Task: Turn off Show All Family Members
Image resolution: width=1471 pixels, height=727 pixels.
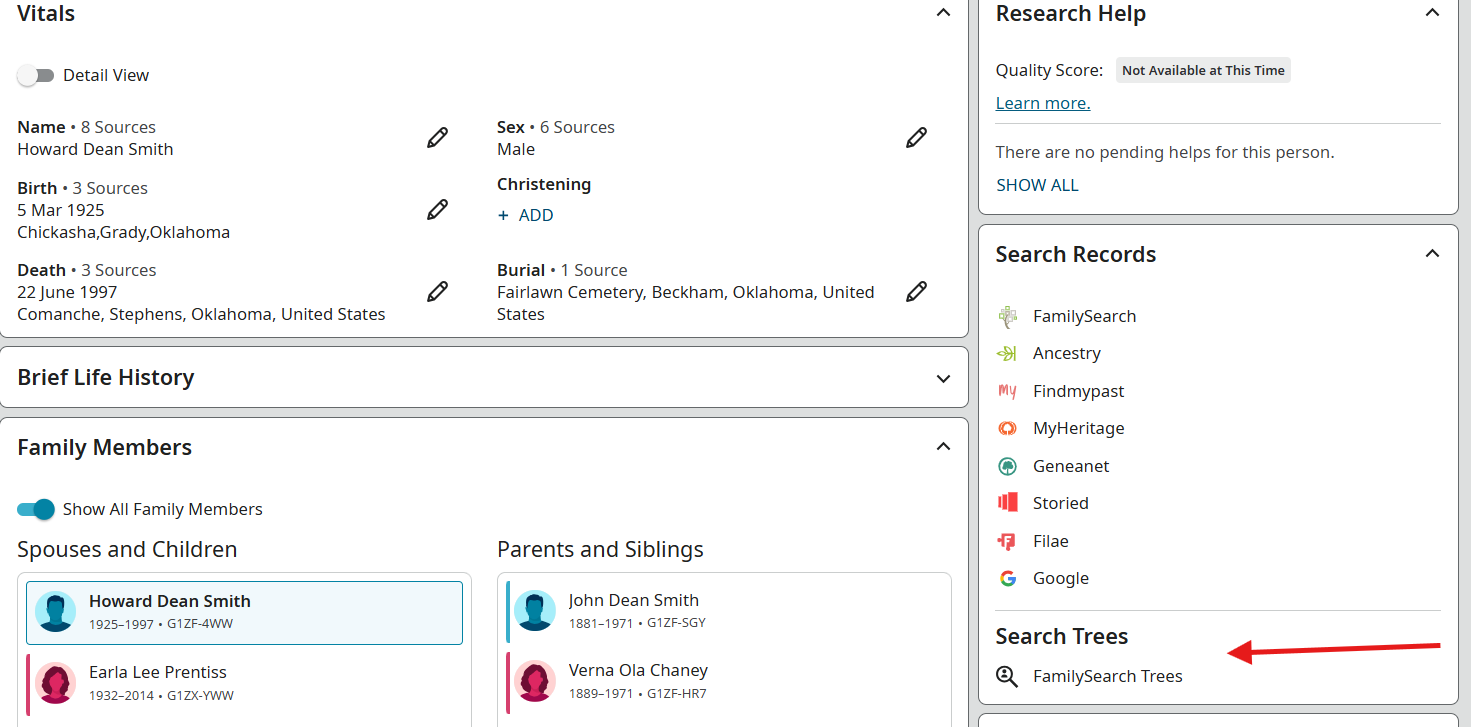Action: coord(36,509)
